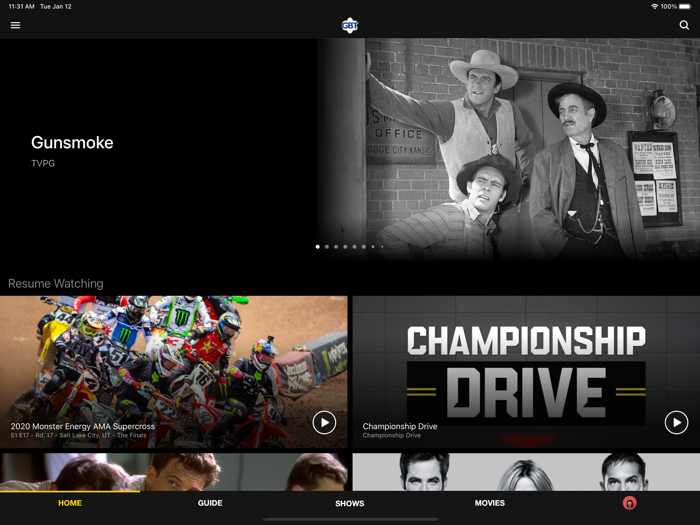This screenshot has width=700, height=525.
Task: Open the white-background faces thumbnail
Action: [x=526, y=472]
